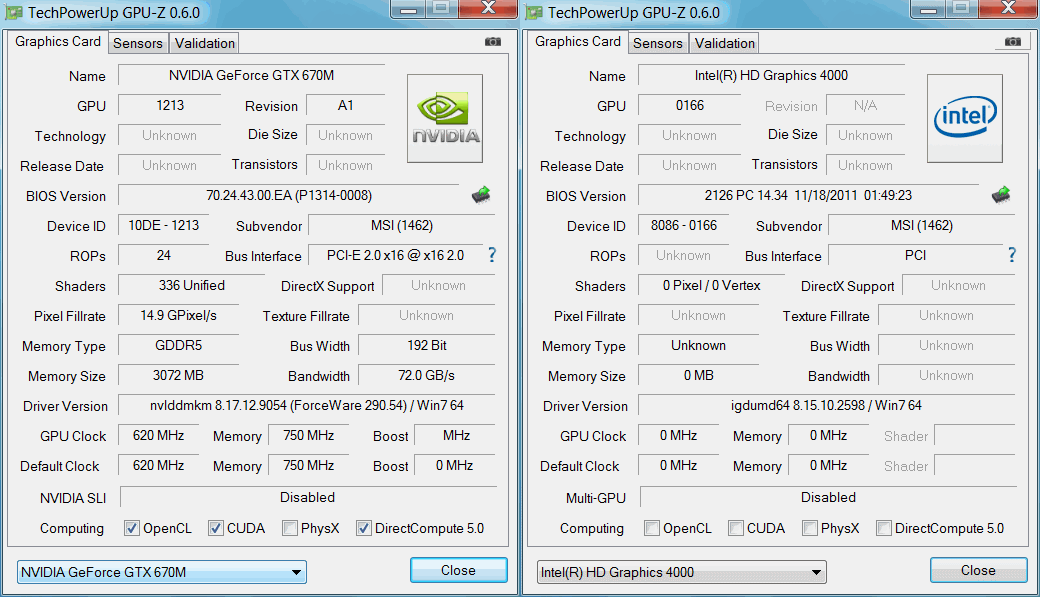Click the camera screenshot icon in NVIDIA window

point(492,42)
